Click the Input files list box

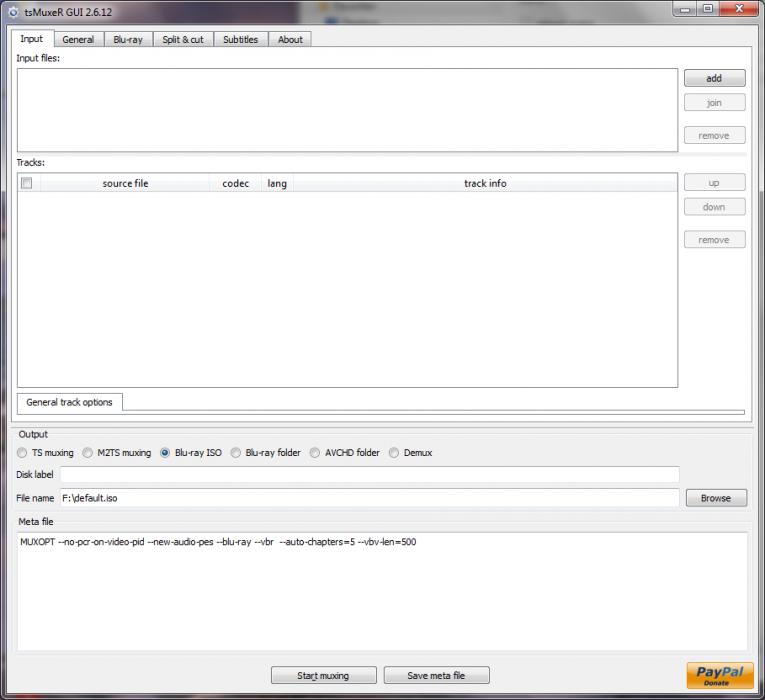(347, 110)
